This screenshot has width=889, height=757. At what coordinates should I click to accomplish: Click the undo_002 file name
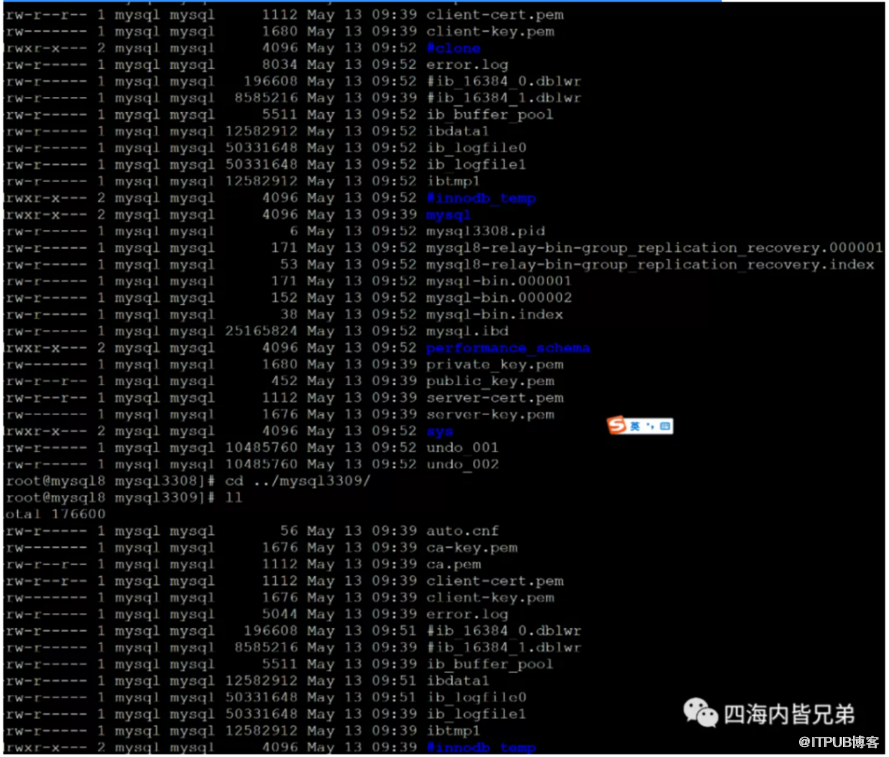pos(462,464)
